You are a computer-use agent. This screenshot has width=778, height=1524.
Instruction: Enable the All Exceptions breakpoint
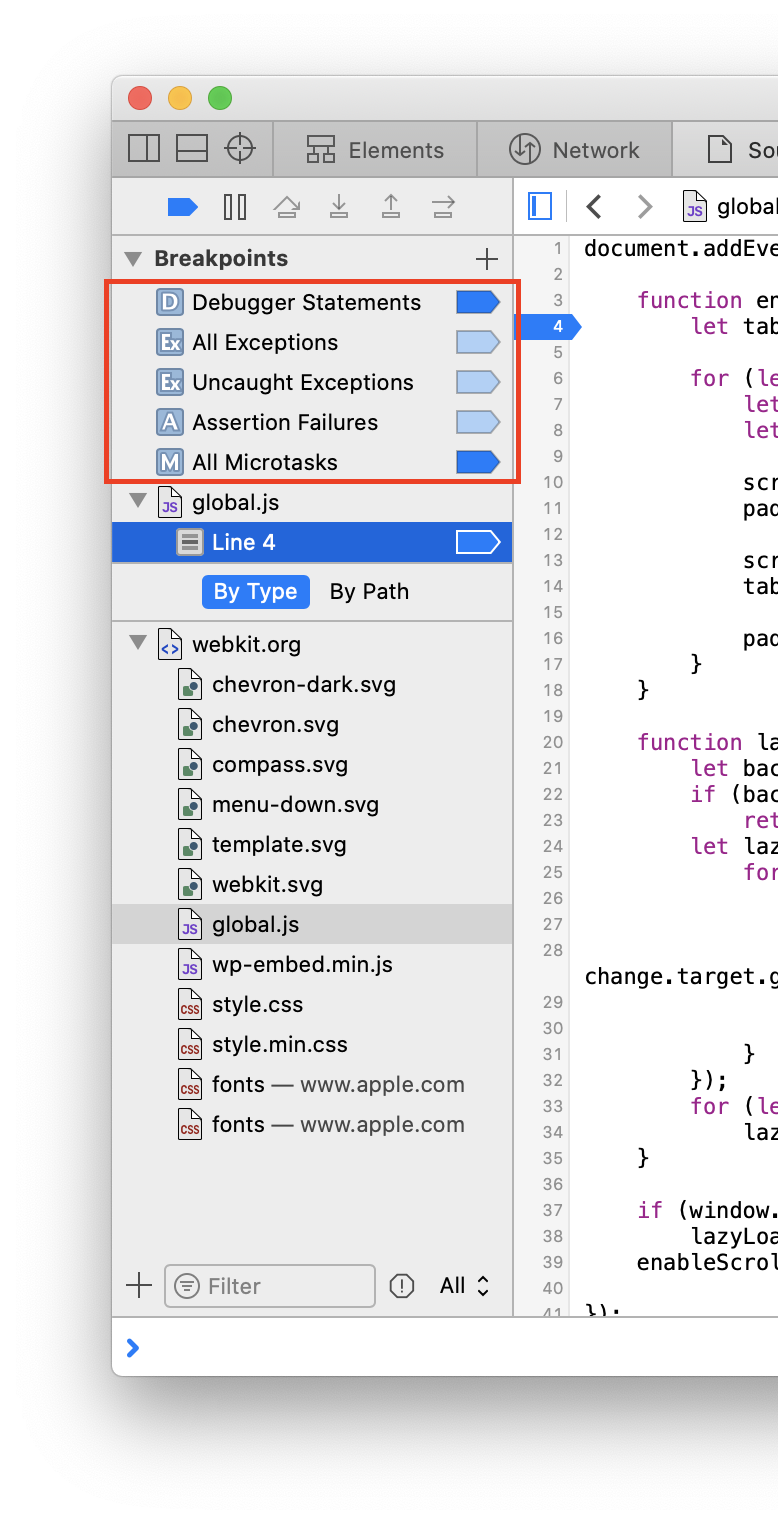tap(477, 342)
